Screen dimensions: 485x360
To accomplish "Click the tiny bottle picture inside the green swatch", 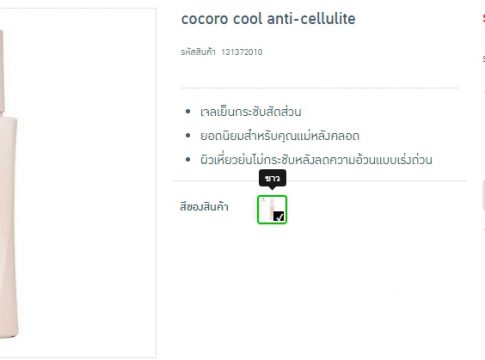I will pos(271,207).
